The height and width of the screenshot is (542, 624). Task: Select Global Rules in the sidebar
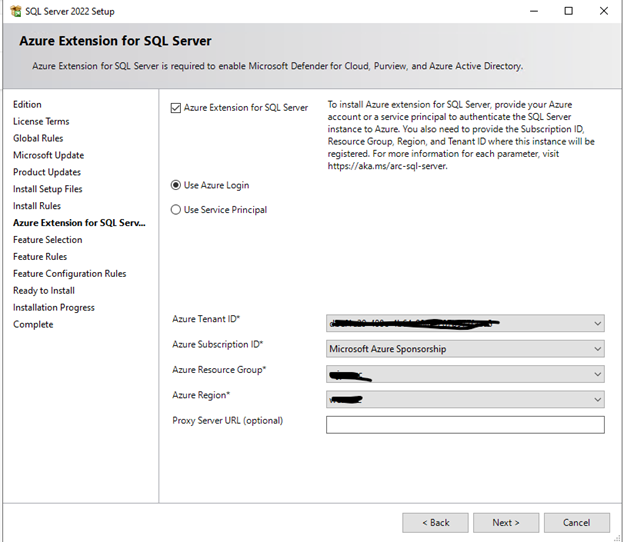[x=38, y=138]
